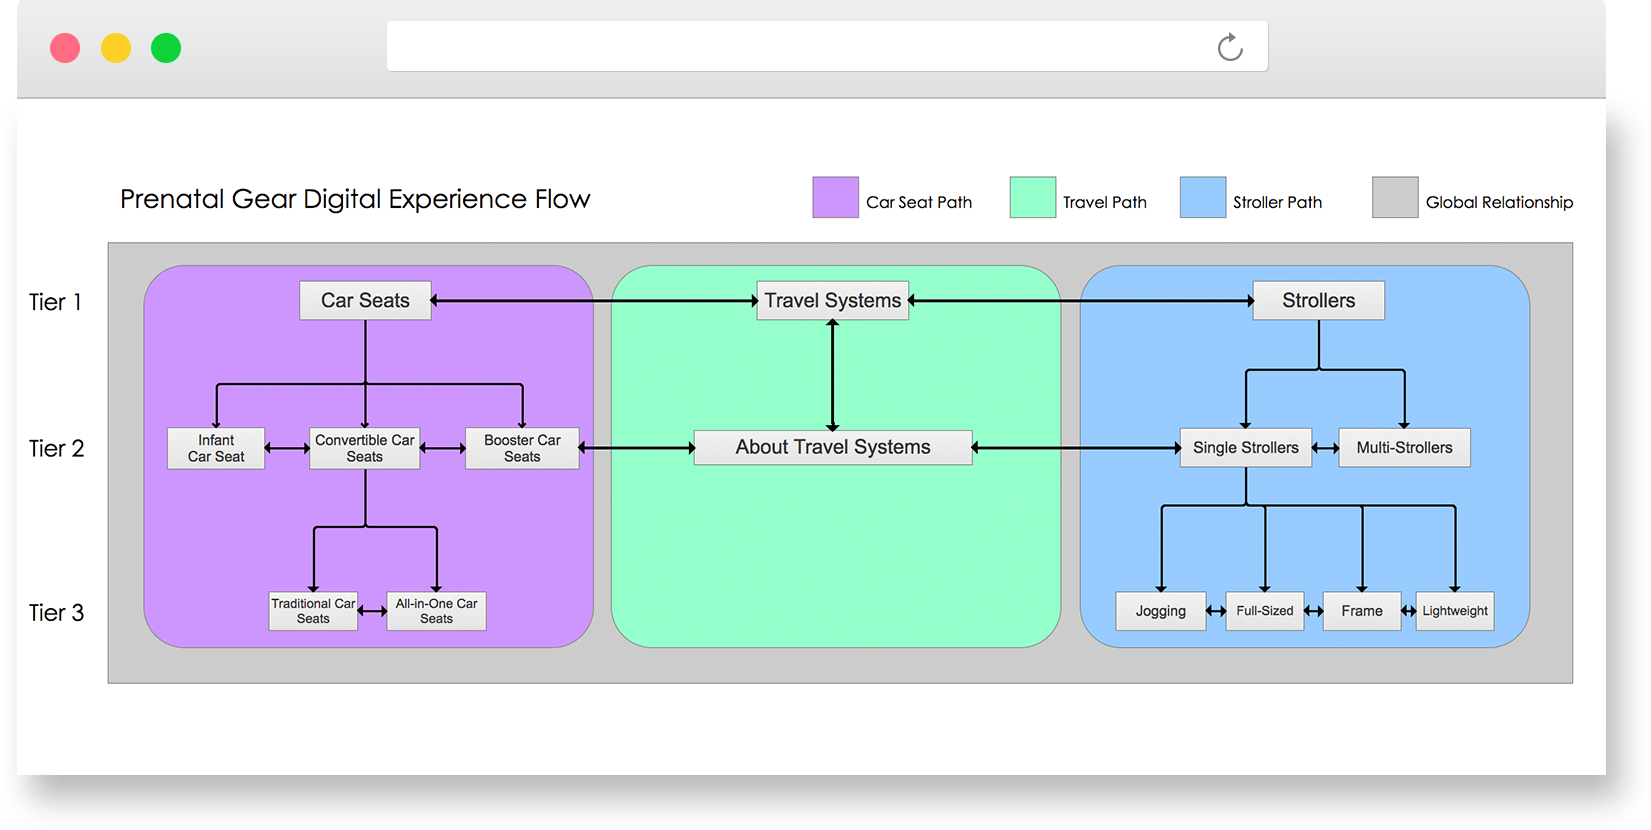Click the green maximize window dot
Screen dimensions: 1651x830
click(x=166, y=48)
